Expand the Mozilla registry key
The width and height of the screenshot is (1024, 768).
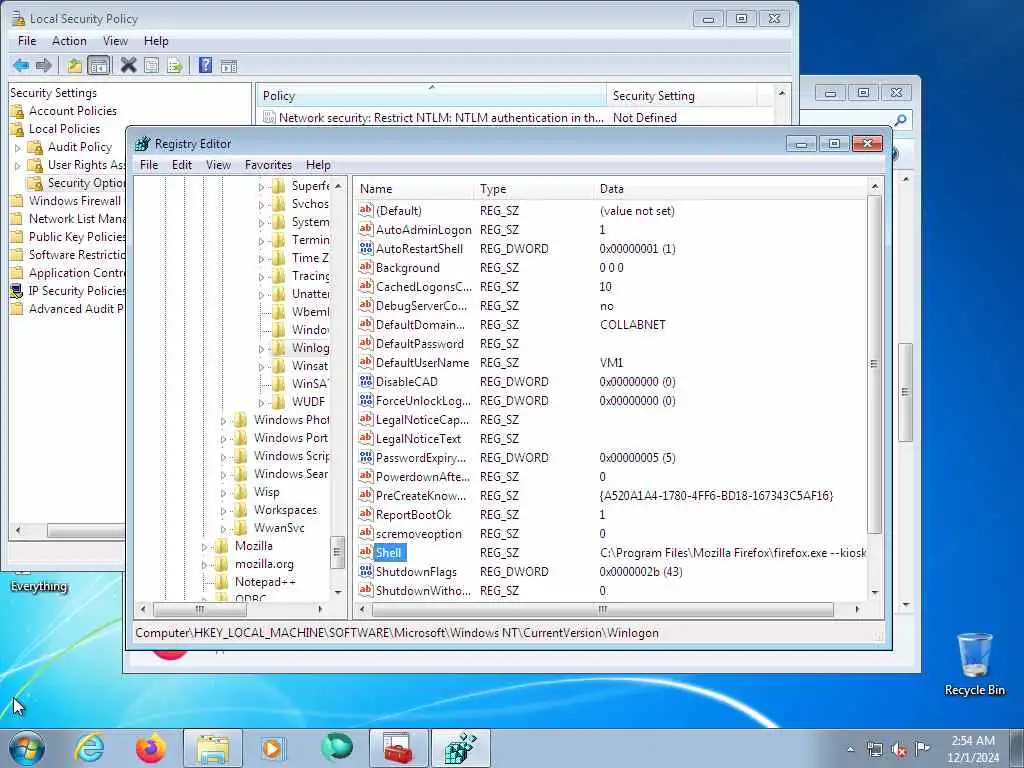click(x=204, y=547)
